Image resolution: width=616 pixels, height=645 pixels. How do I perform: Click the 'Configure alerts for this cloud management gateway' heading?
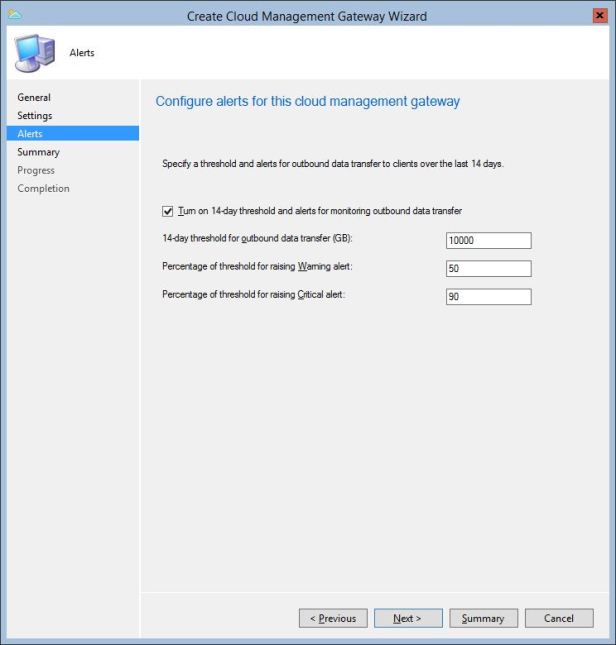pyautogui.click(x=308, y=102)
